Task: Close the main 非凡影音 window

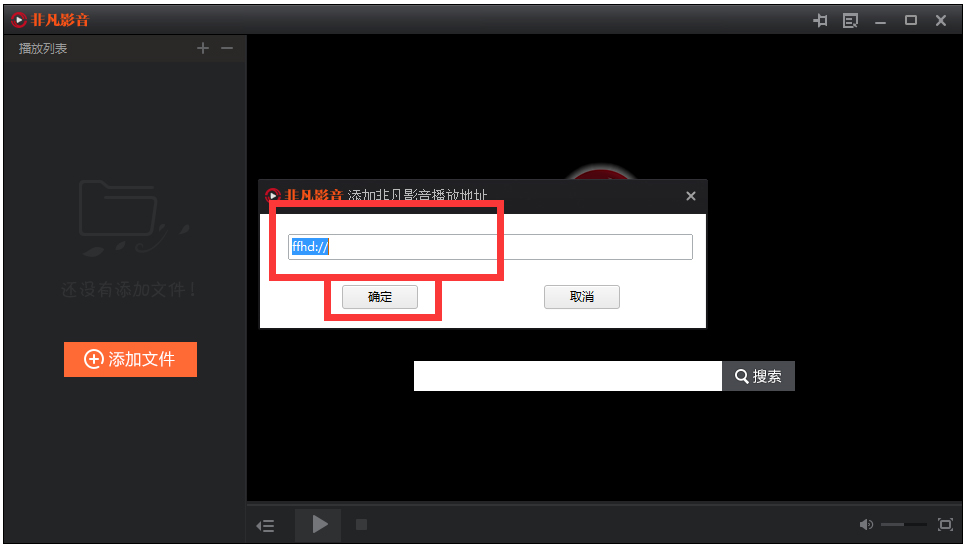Action: click(941, 20)
